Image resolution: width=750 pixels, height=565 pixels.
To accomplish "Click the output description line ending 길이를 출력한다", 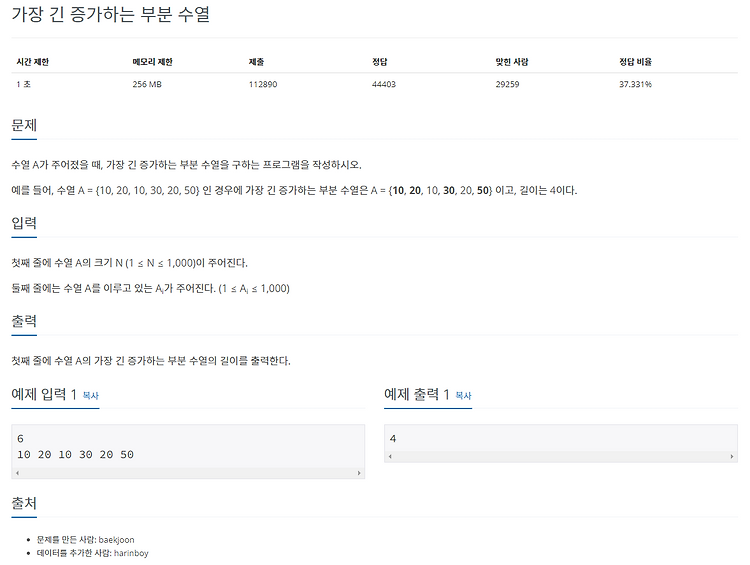I will pos(151,361).
